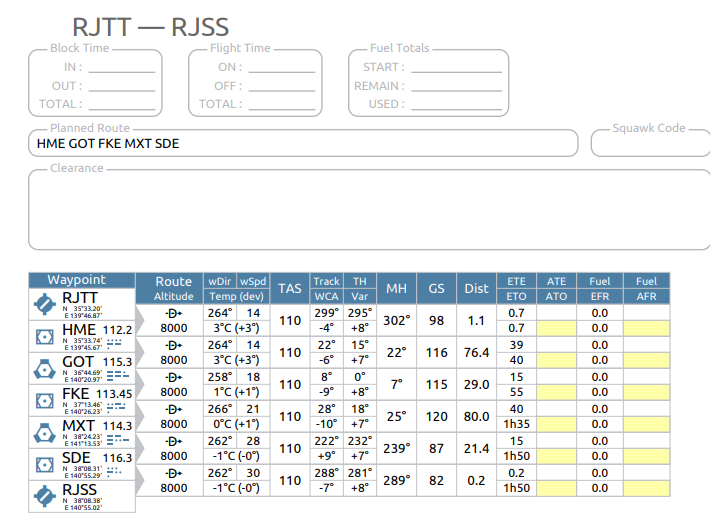The height and width of the screenshot is (523, 710).
Task: Click the Fuel Totals USED field
Action: 456,104
